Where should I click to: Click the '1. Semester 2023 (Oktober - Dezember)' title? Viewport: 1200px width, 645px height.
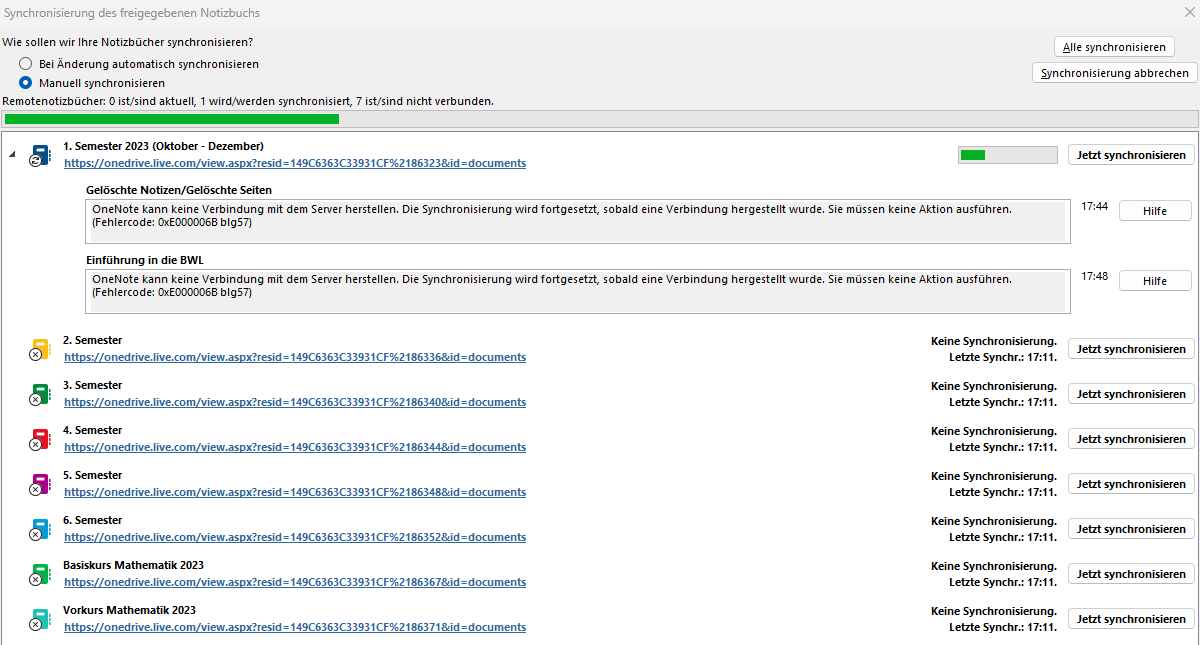(163, 146)
